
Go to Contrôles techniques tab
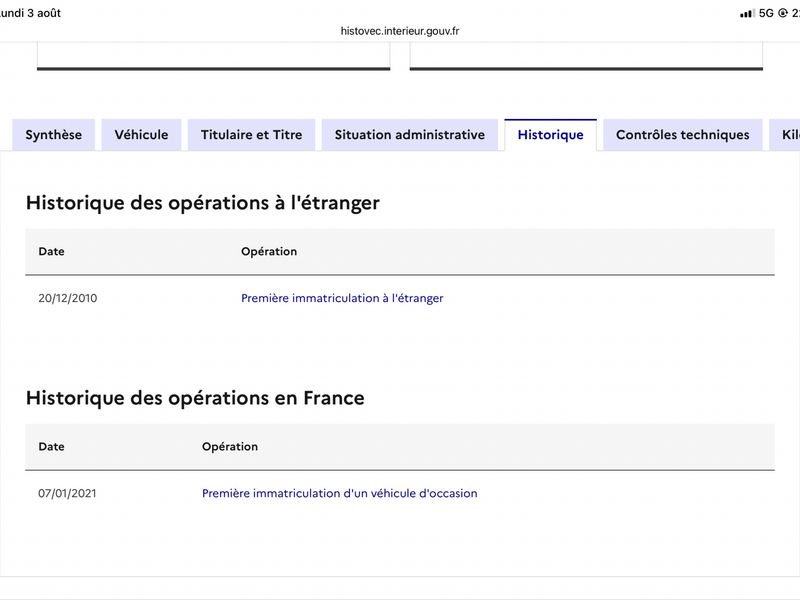click(x=683, y=135)
